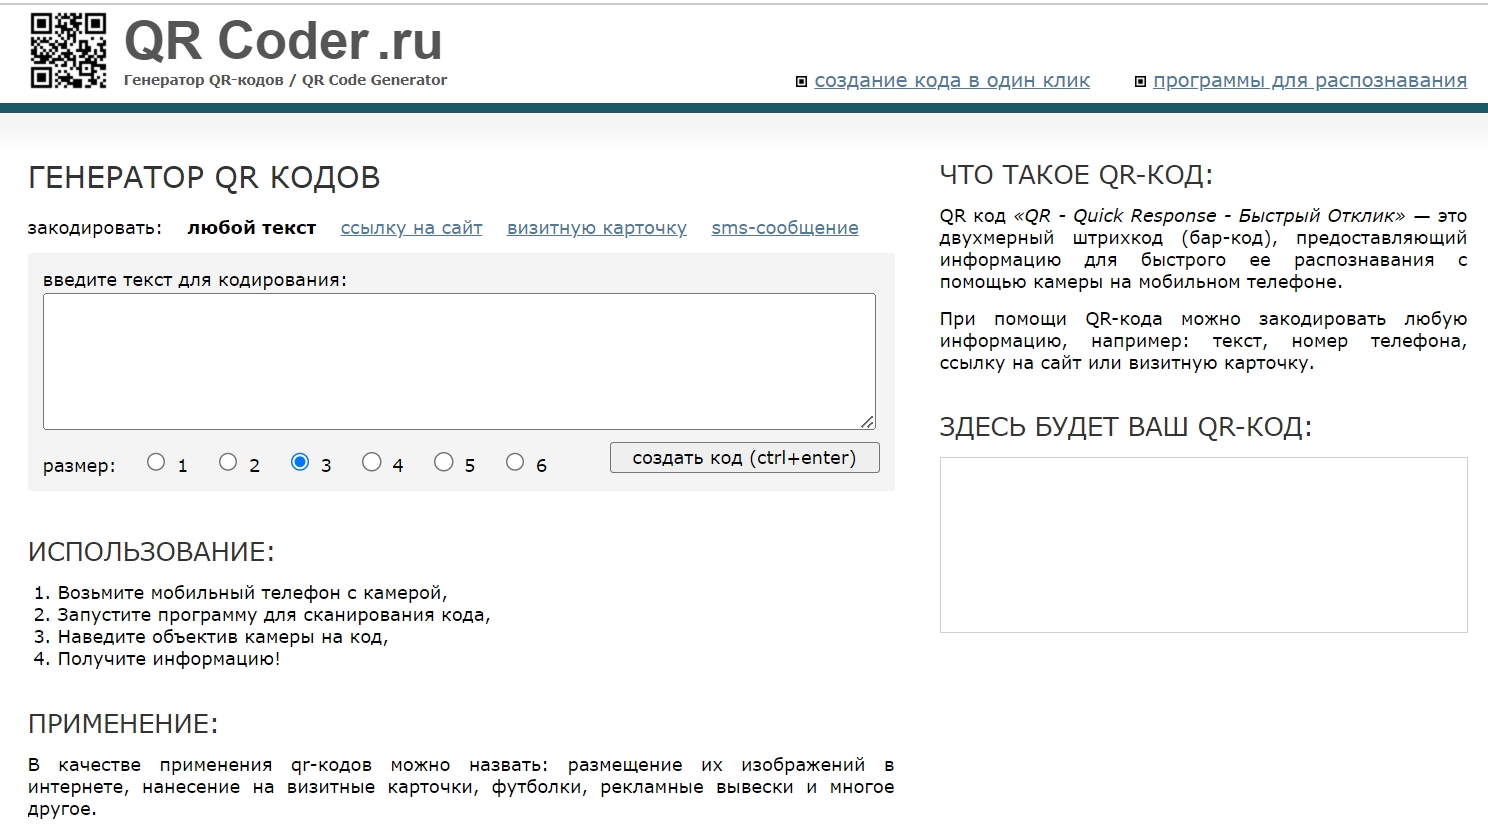Click 'введите текст для кодирования:' label
Screen dimensions: 1488x838
pyautogui.click(x=195, y=280)
